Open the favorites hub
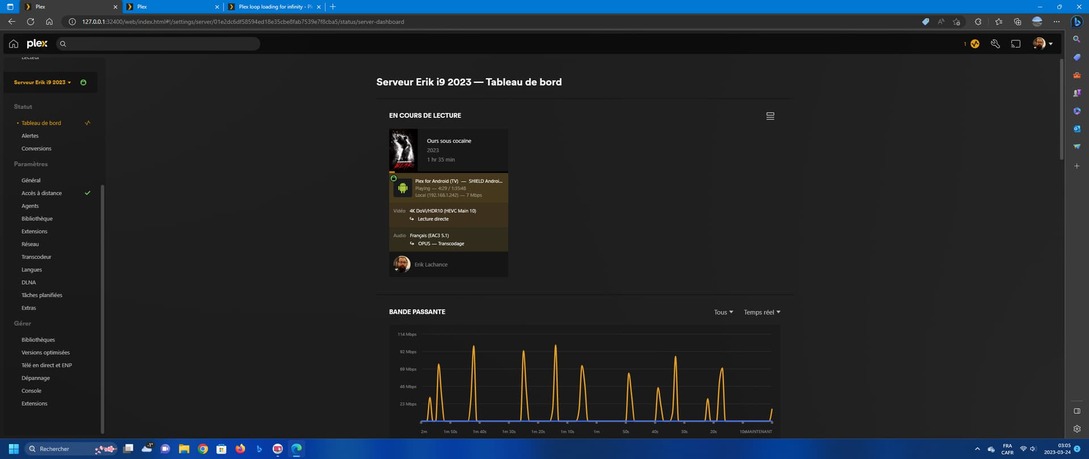This screenshot has height=459, width=1089. pos(998,22)
